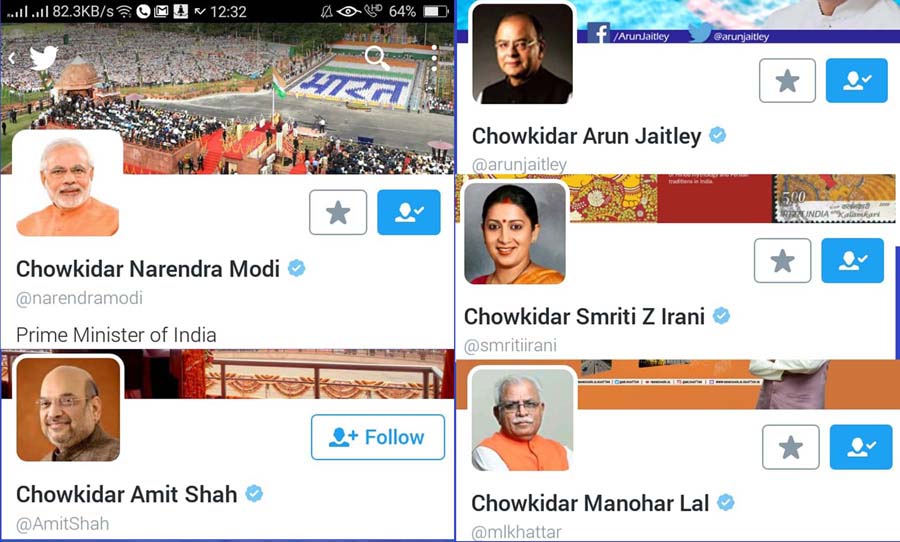Viewport: 900px width, 542px height.
Task: Star notifications for Manohar Lal
Action: [790, 447]
